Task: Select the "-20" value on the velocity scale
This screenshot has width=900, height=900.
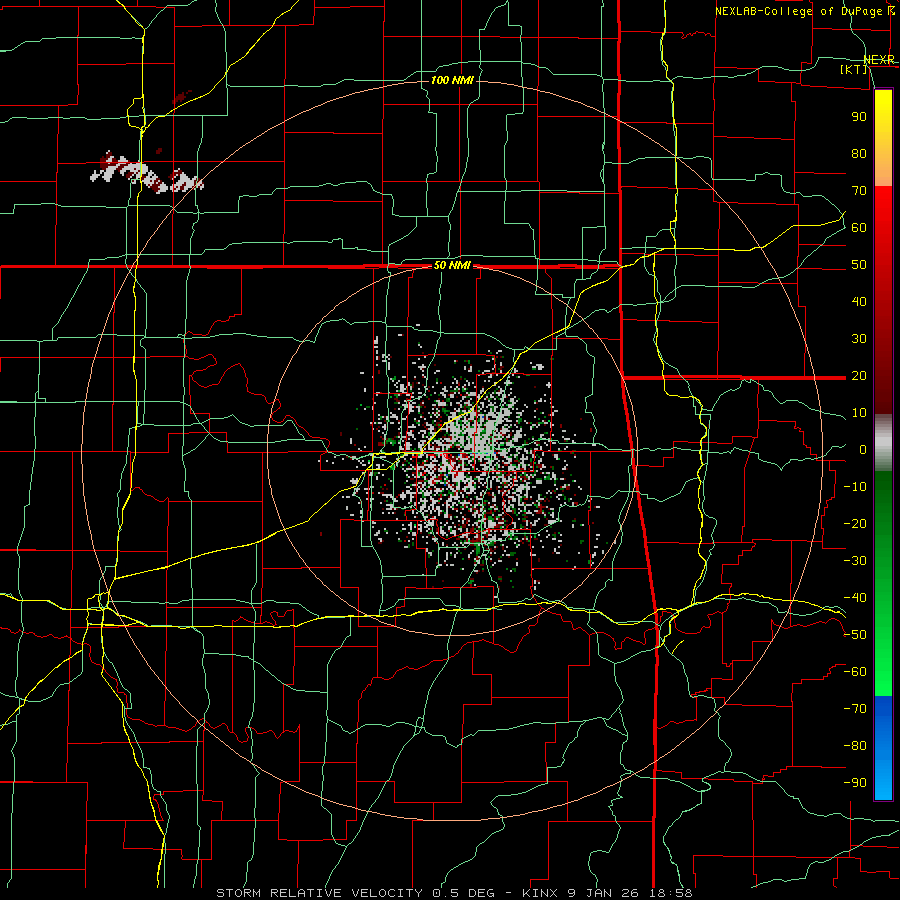Action: click(x=855, y=524)
